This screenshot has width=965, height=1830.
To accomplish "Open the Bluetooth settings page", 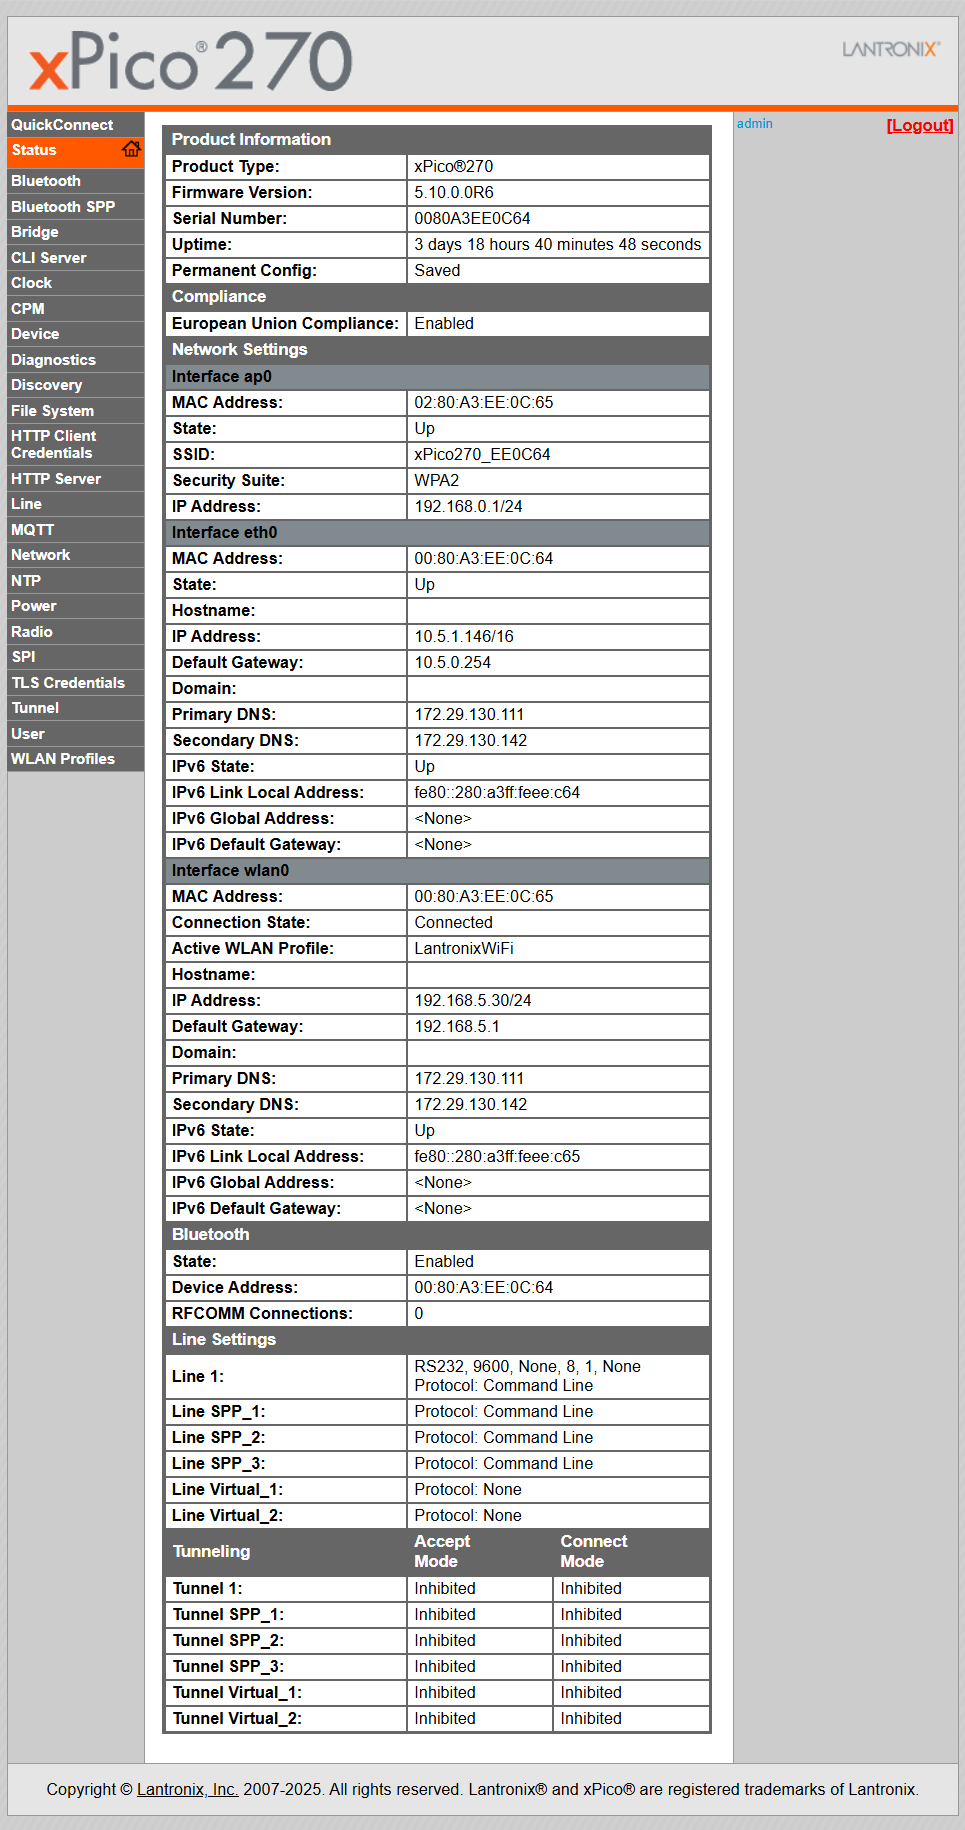I will pos(76,181).
